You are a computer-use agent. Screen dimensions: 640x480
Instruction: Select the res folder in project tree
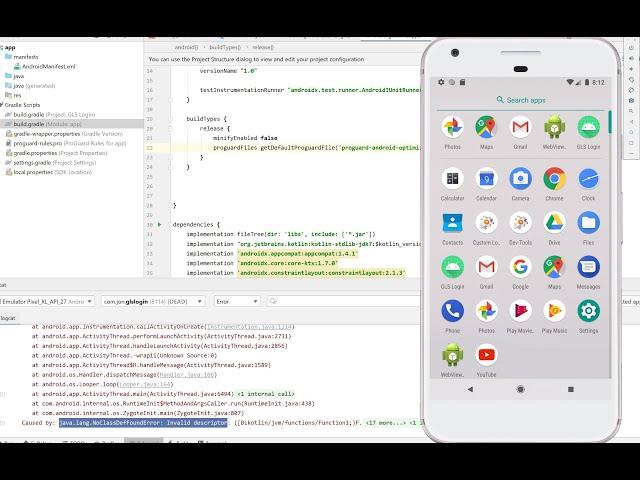[x=13, y=95]
